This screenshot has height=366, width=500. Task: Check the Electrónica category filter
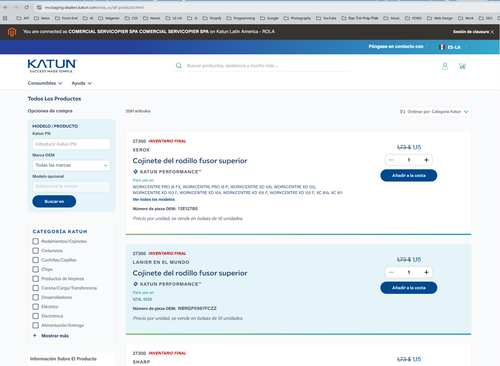point(36,316)
